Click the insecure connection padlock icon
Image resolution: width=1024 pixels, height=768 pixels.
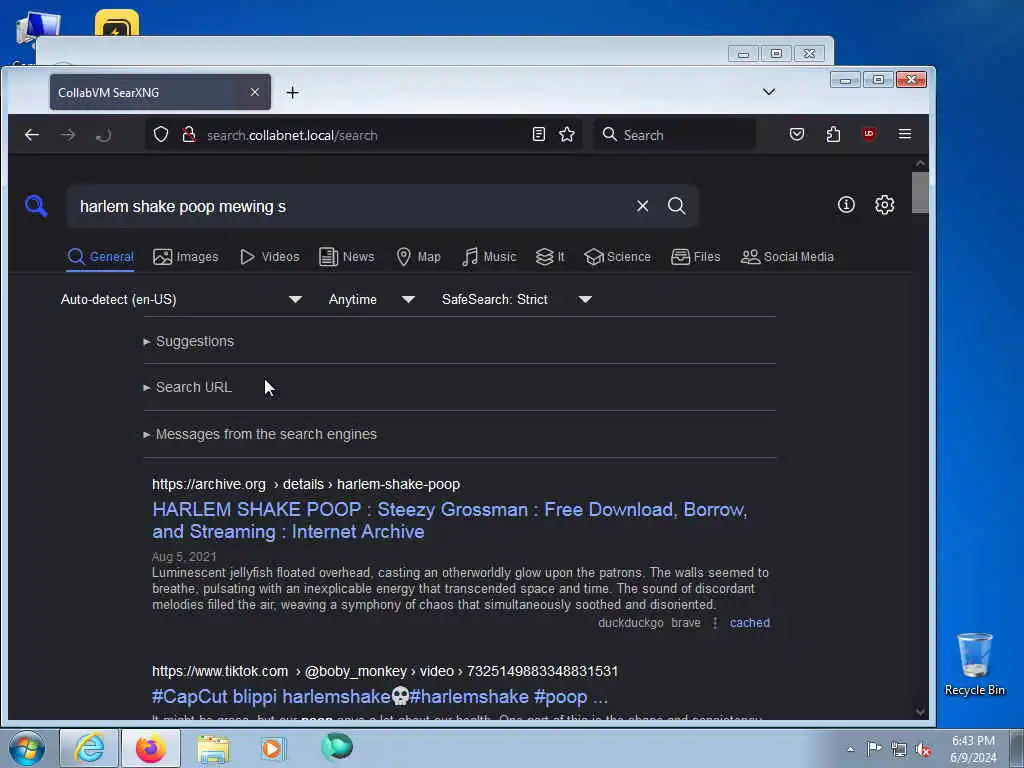pos(189,135)
